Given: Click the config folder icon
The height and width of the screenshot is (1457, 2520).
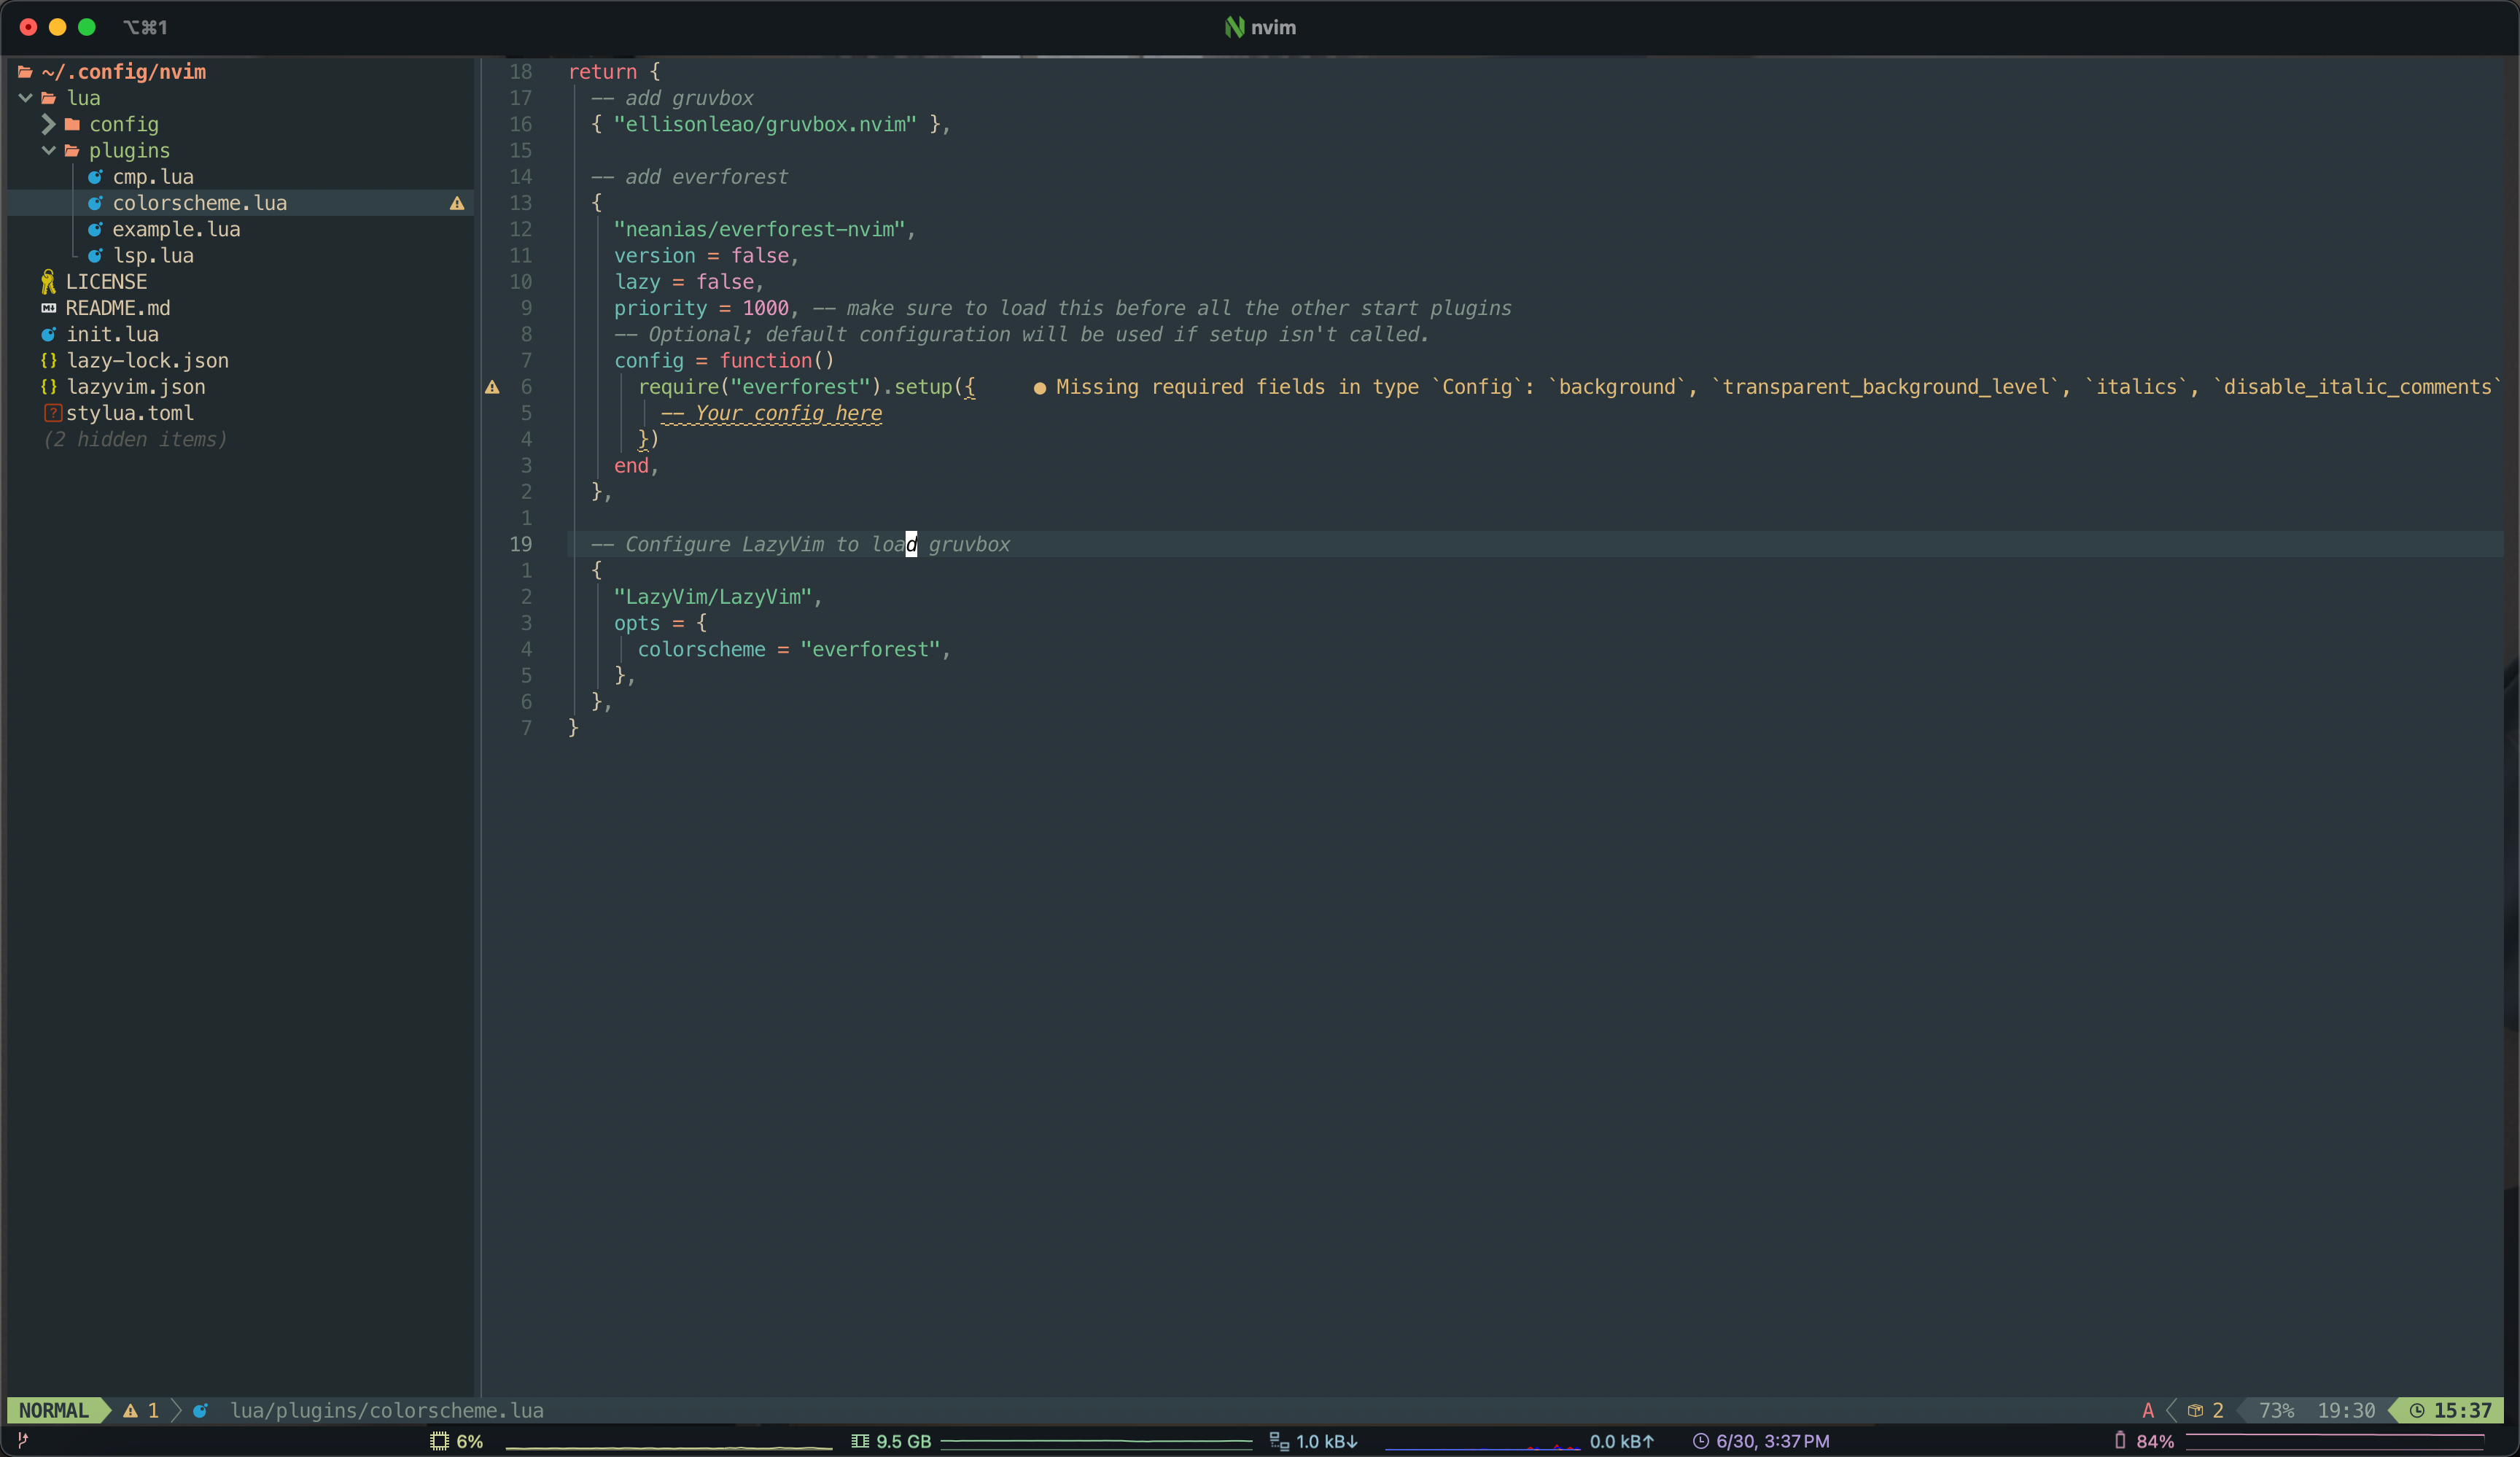Looking at the screenshot, I should 72,124.
